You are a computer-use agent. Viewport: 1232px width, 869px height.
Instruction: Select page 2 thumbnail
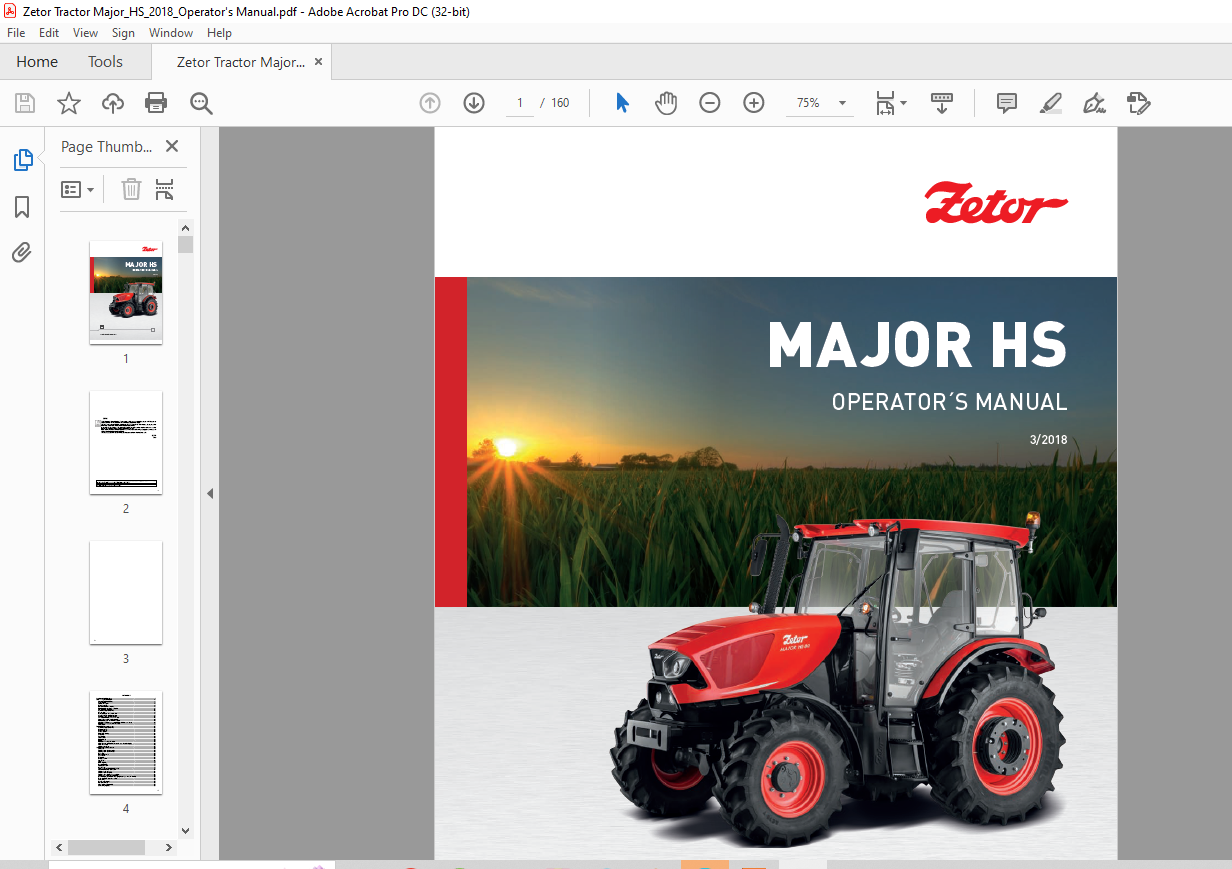click(x=126, y=442)
